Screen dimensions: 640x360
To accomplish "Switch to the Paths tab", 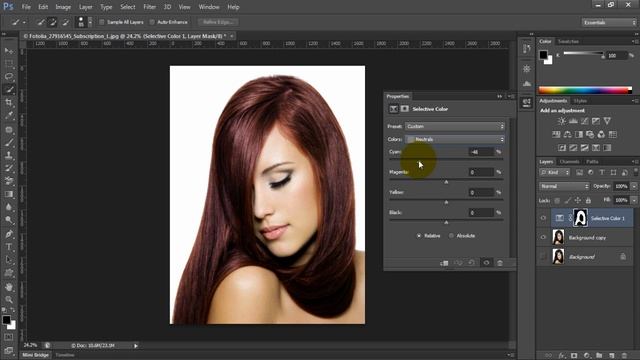I will [x=592, y=162].
